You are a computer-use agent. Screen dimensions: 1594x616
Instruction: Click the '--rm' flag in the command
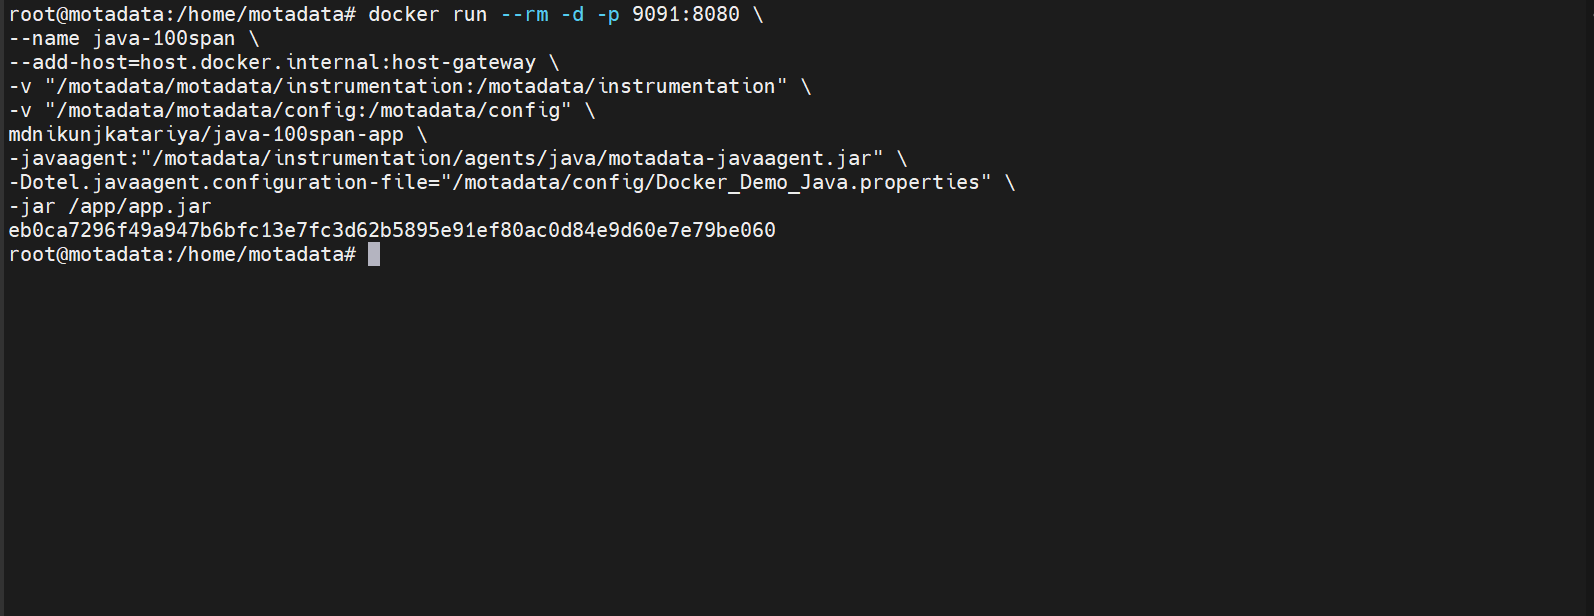click(524, 14)
